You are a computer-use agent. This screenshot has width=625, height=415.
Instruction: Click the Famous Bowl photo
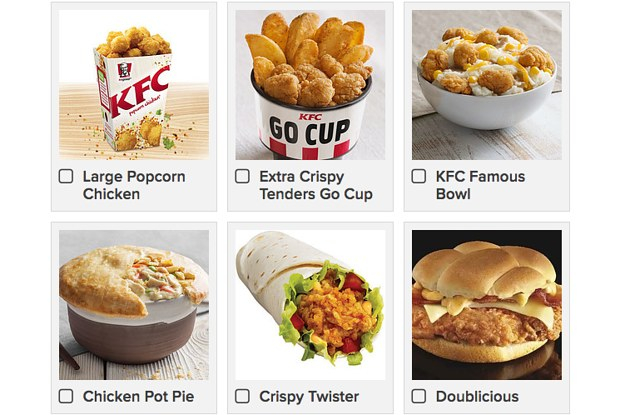pos(487,85)
